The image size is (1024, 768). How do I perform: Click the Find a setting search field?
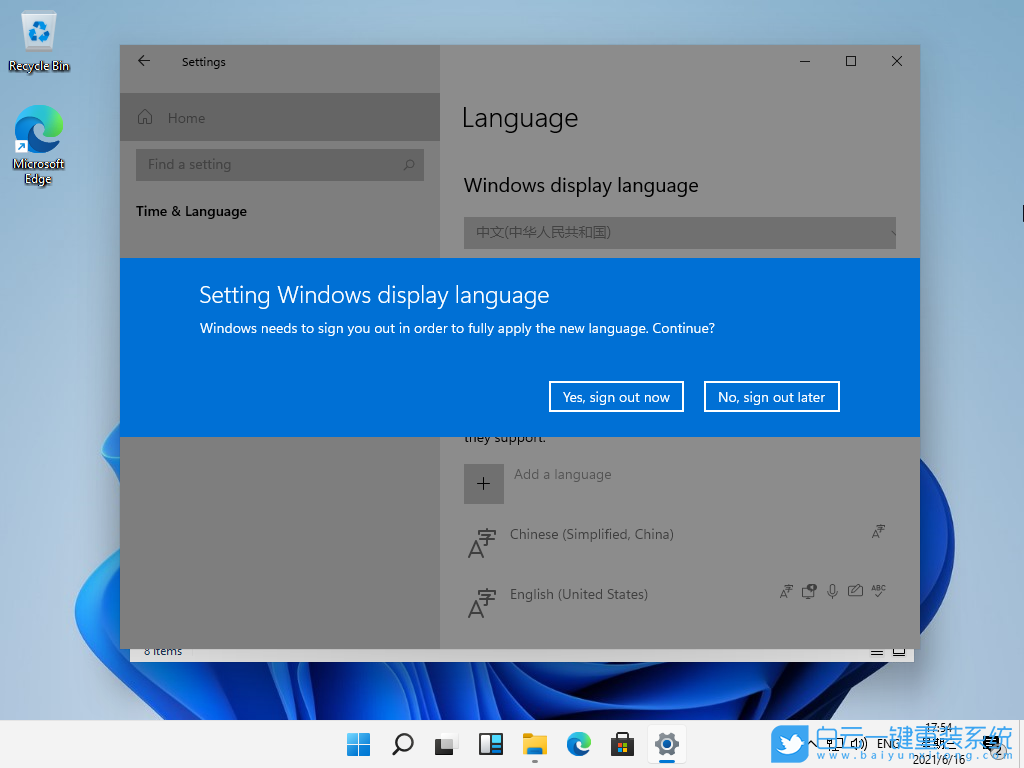(279, 164)
